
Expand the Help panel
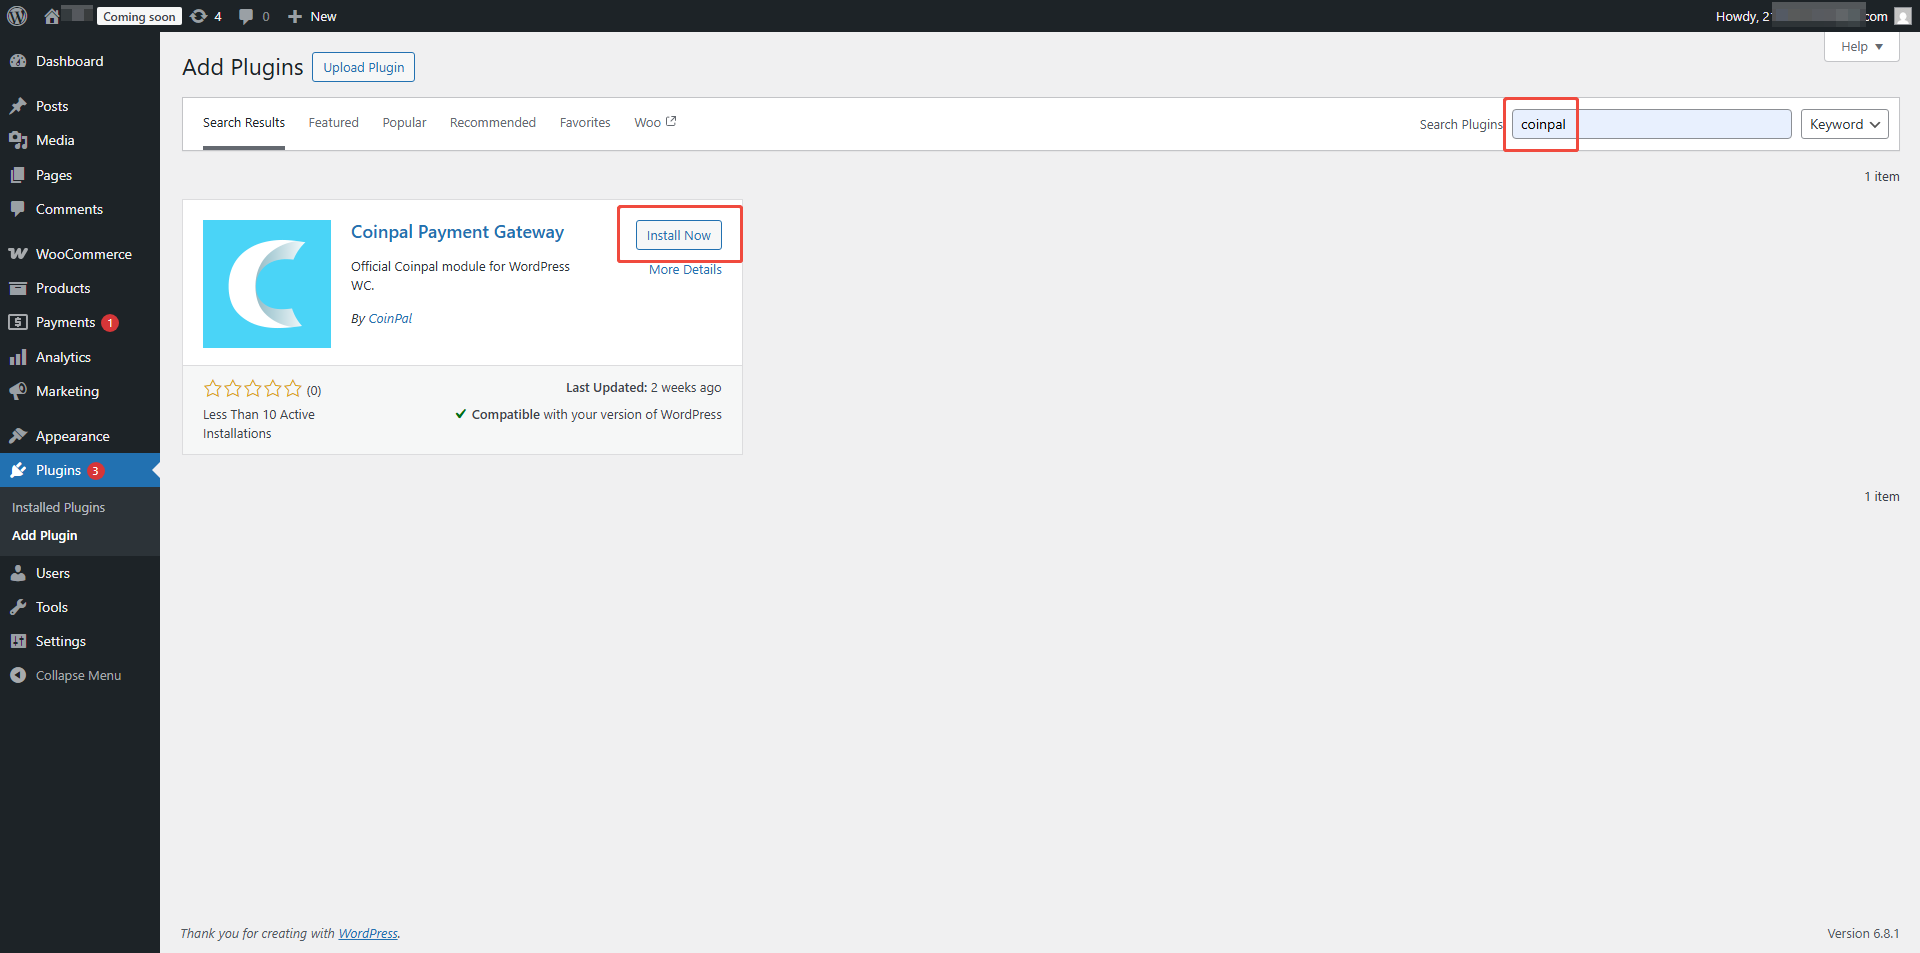coord(1861,46)
